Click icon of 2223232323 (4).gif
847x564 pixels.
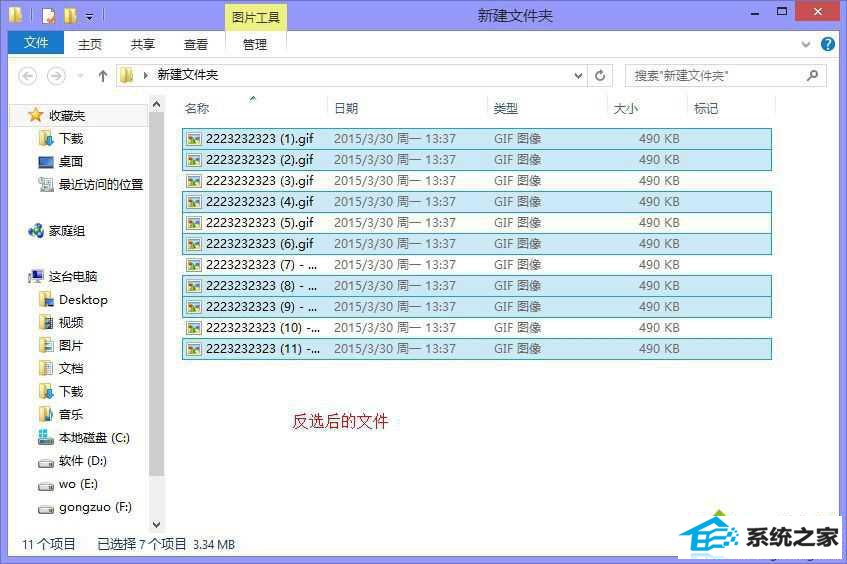[193, 202]
